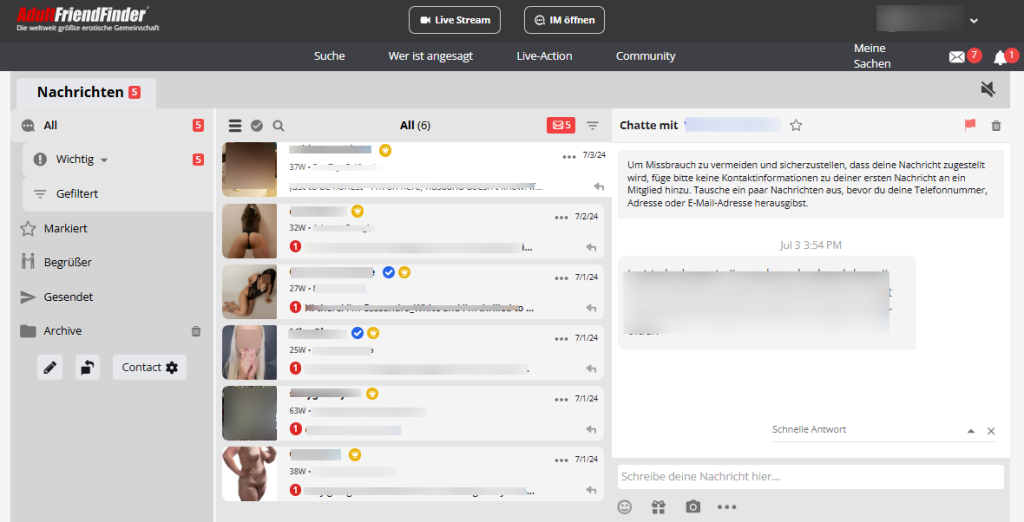The height and width of the screenshot is (522, 1024).
Task: Click the gift icon below message box
Action: coord(658,507)
